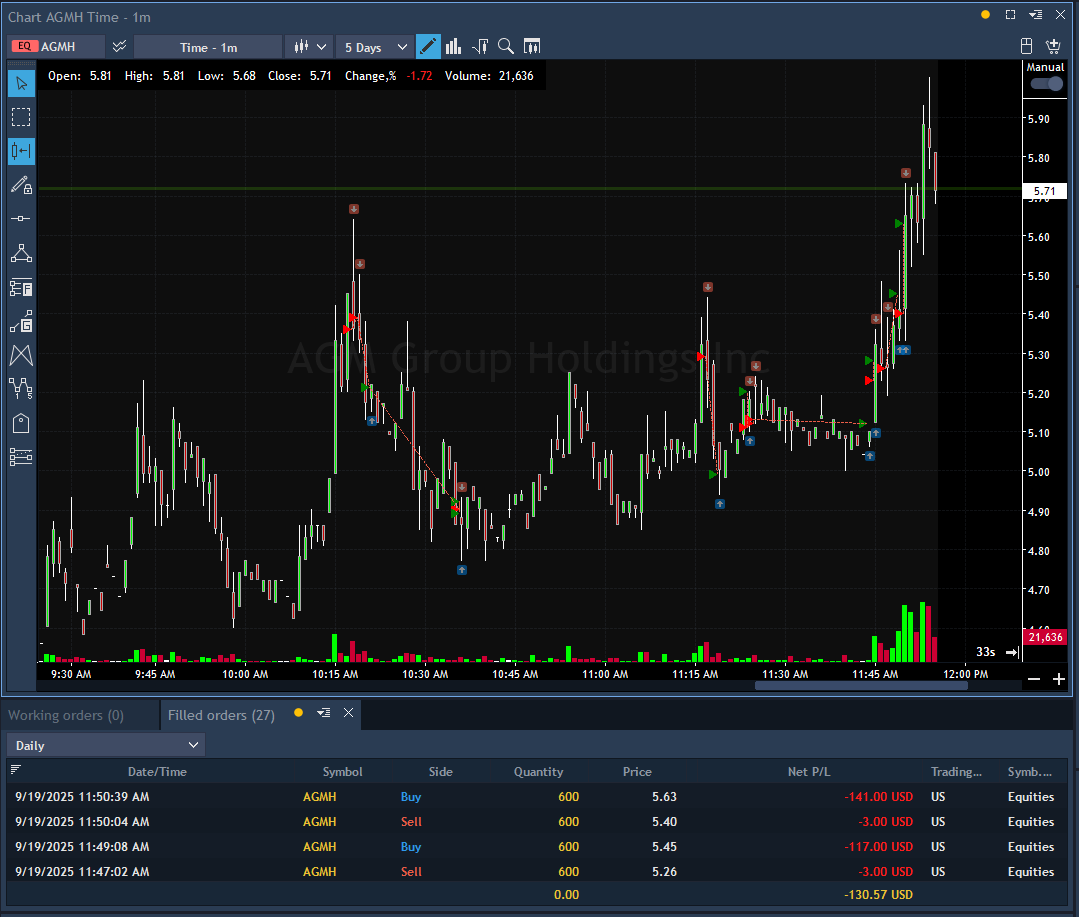Viewport: 1079px width, 917px height.
Task: Open the bar chart volume analysis icon
Action: click(453, 46)
